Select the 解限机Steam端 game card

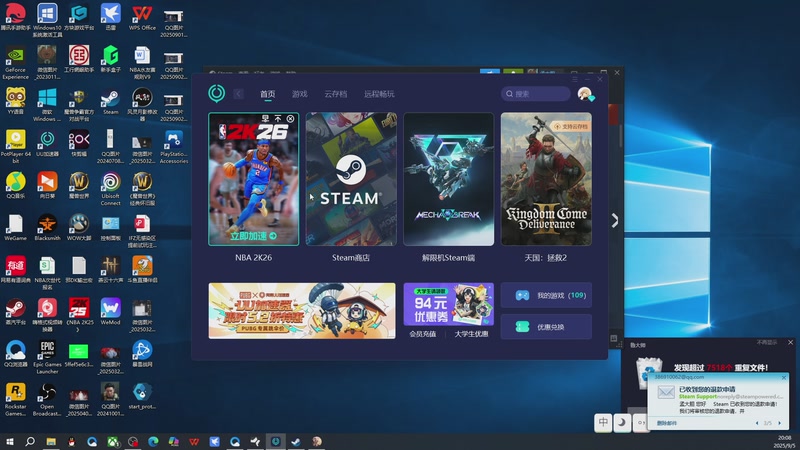448,179
